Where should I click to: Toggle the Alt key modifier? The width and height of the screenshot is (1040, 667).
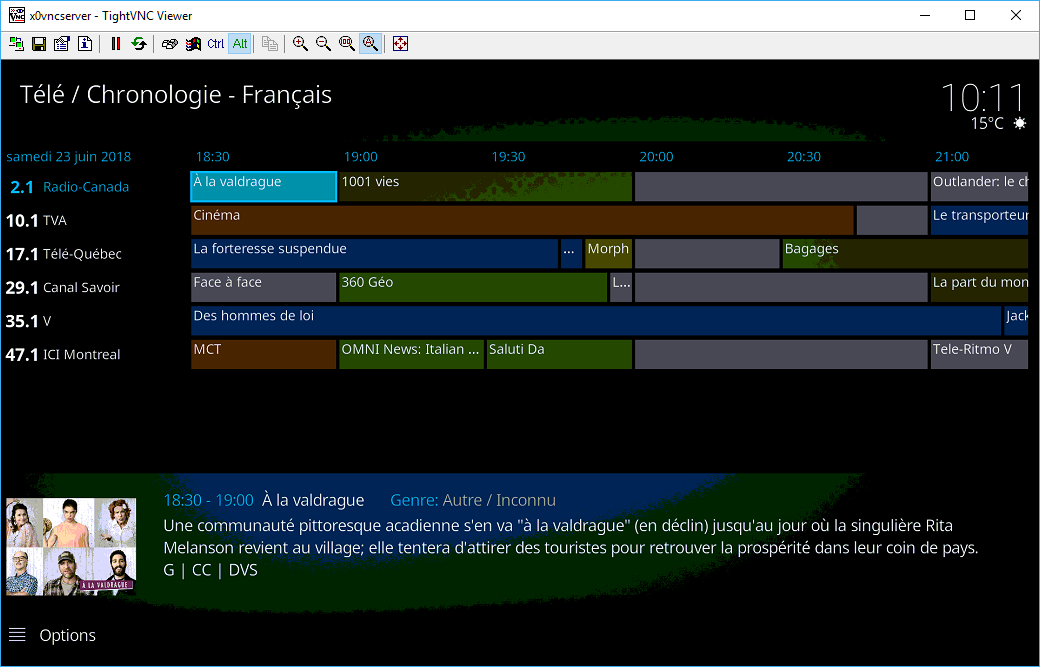click(x=240, y=44)
